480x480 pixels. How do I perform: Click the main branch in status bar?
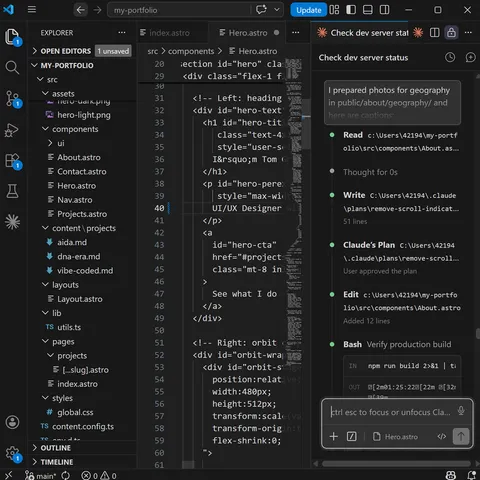(40, 475)
